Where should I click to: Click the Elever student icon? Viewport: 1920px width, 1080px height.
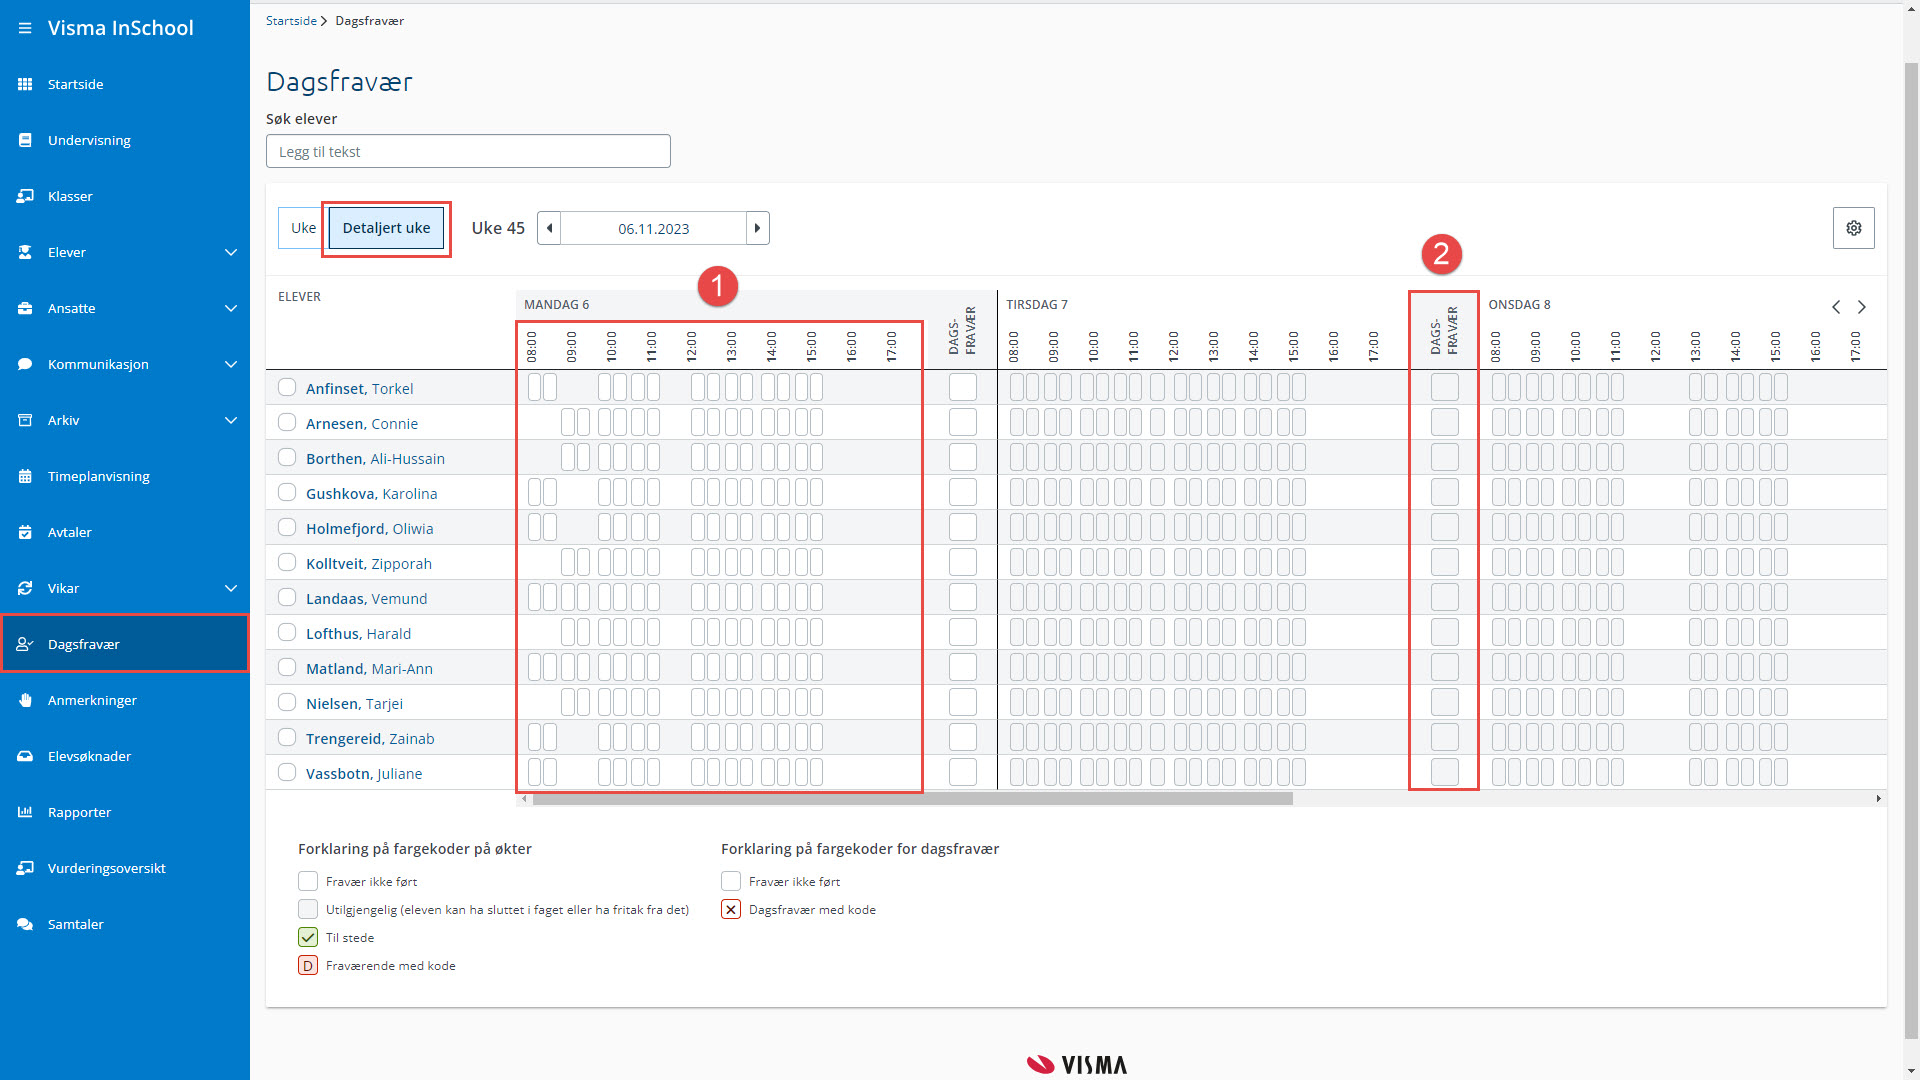click(25, 252)
